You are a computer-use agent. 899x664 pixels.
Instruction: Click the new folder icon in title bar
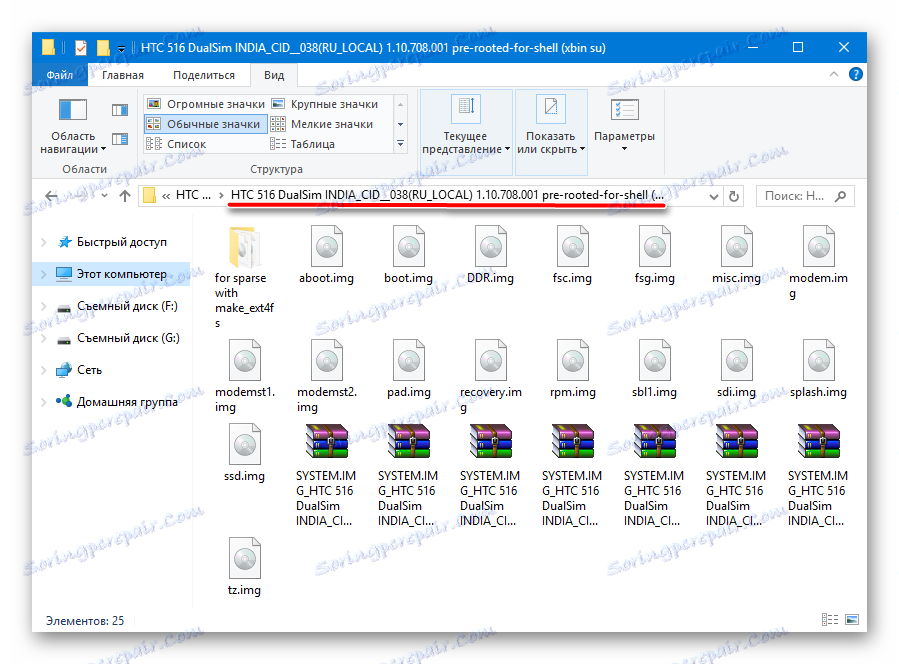pos(104,48)
